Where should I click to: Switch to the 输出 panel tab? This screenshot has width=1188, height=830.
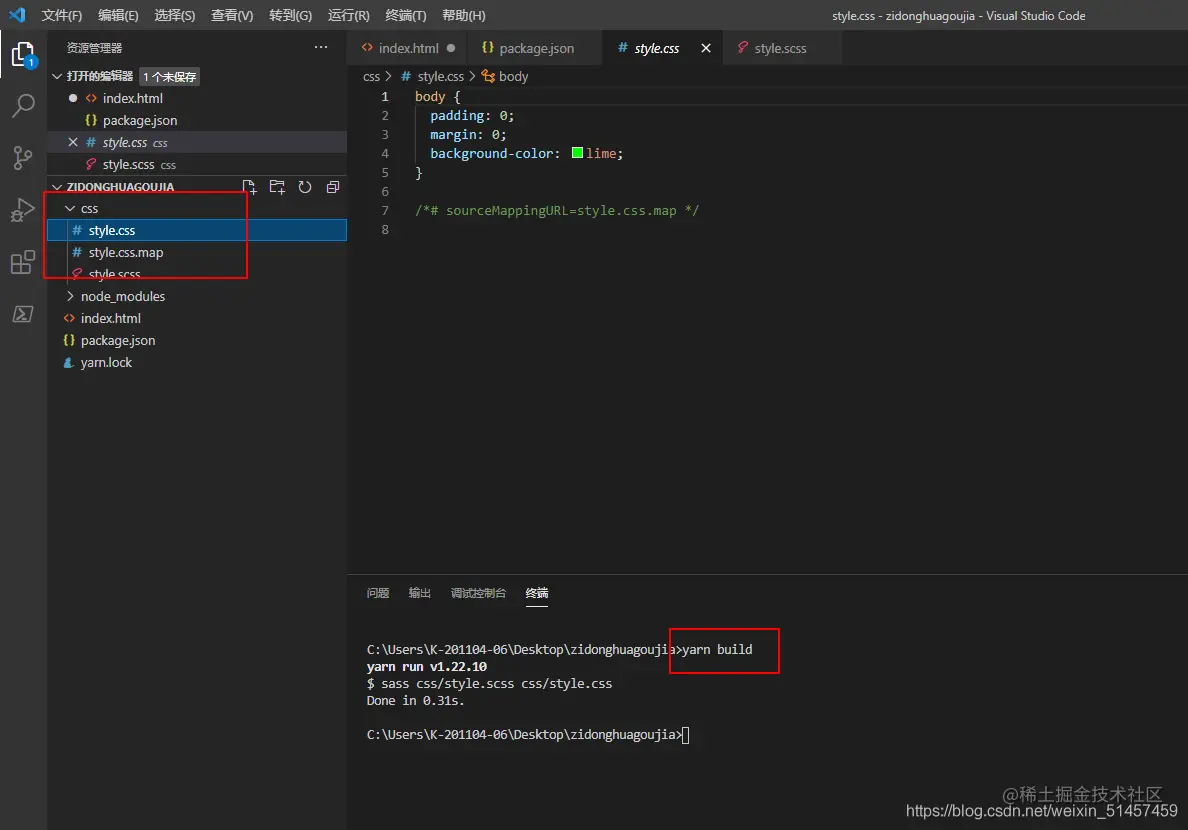420,593
